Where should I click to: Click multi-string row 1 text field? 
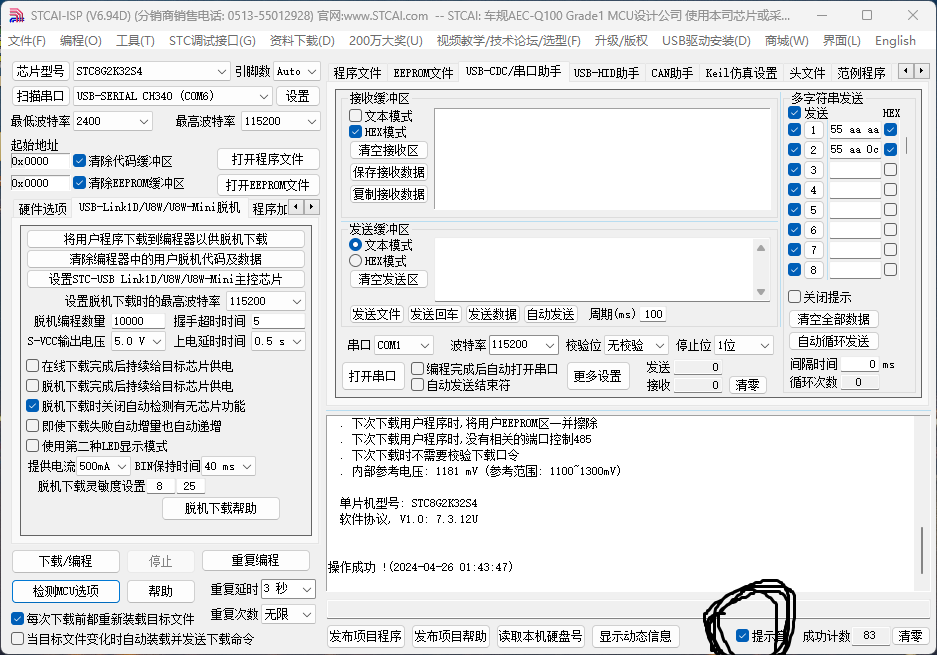click(855, 129)
